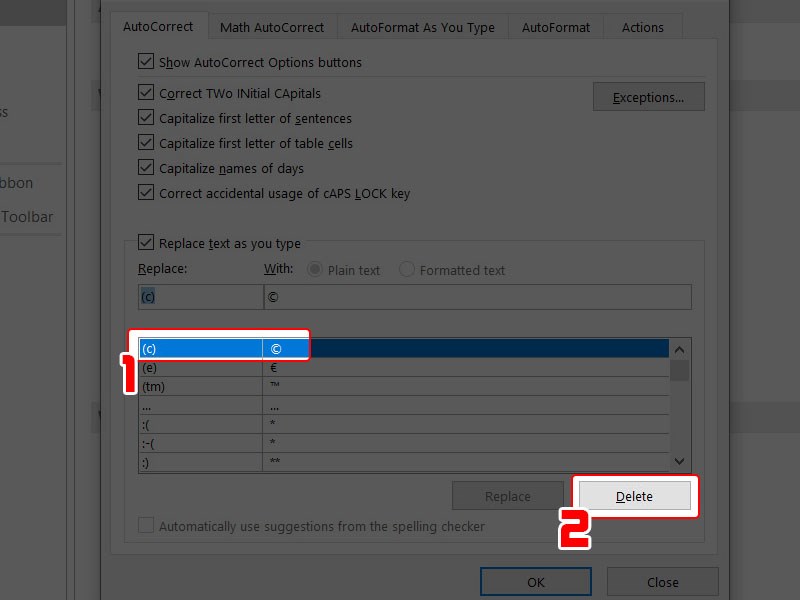Toggle Show AutoCorrect Options buttons checkbox

[x=146, y=62]
